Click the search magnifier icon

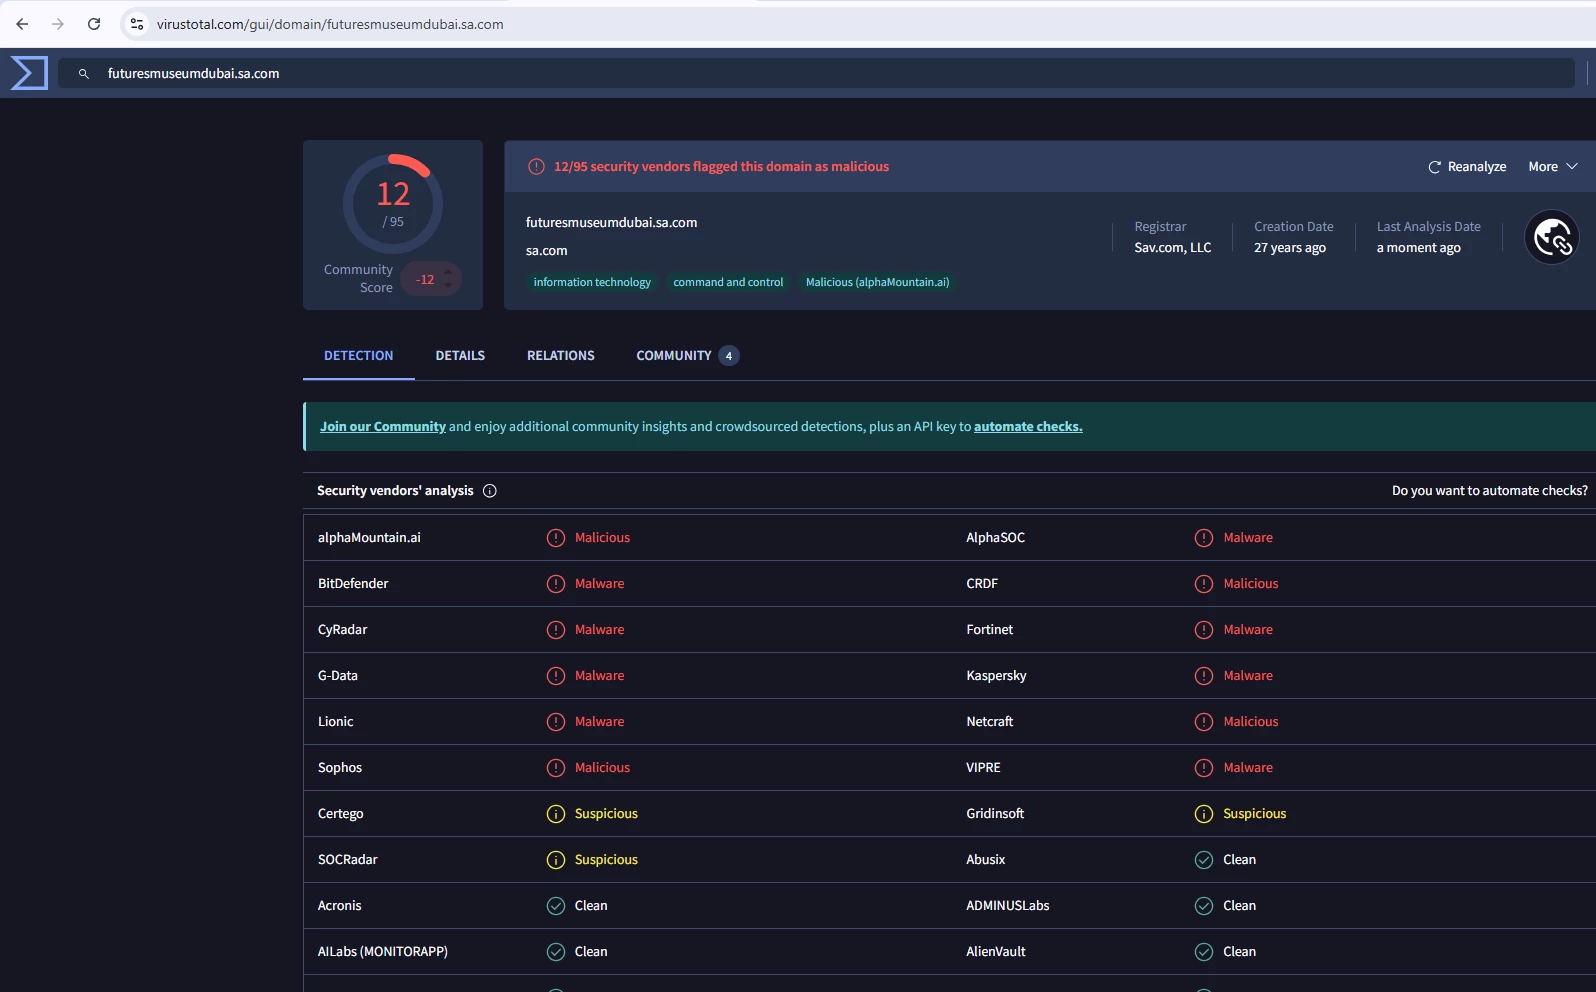coord(84,74)
